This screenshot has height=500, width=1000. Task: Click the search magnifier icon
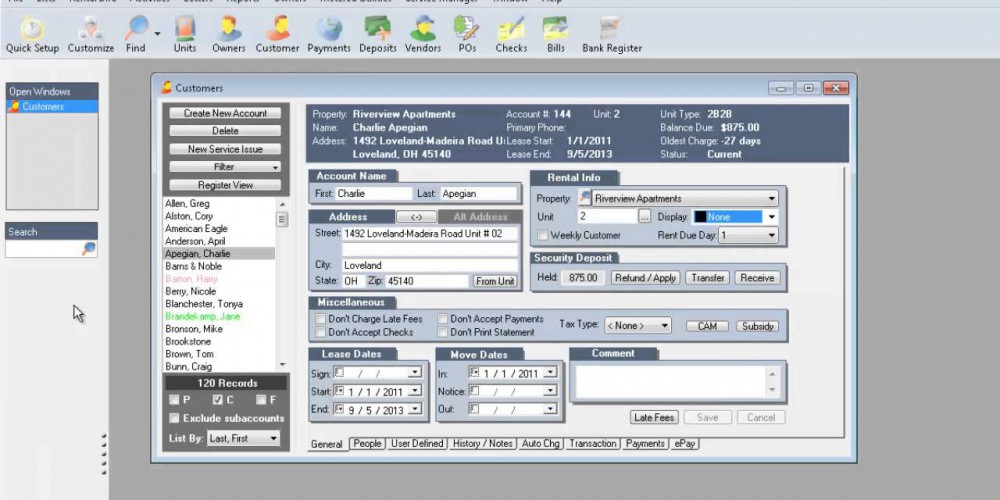click(x=89, y=249)
